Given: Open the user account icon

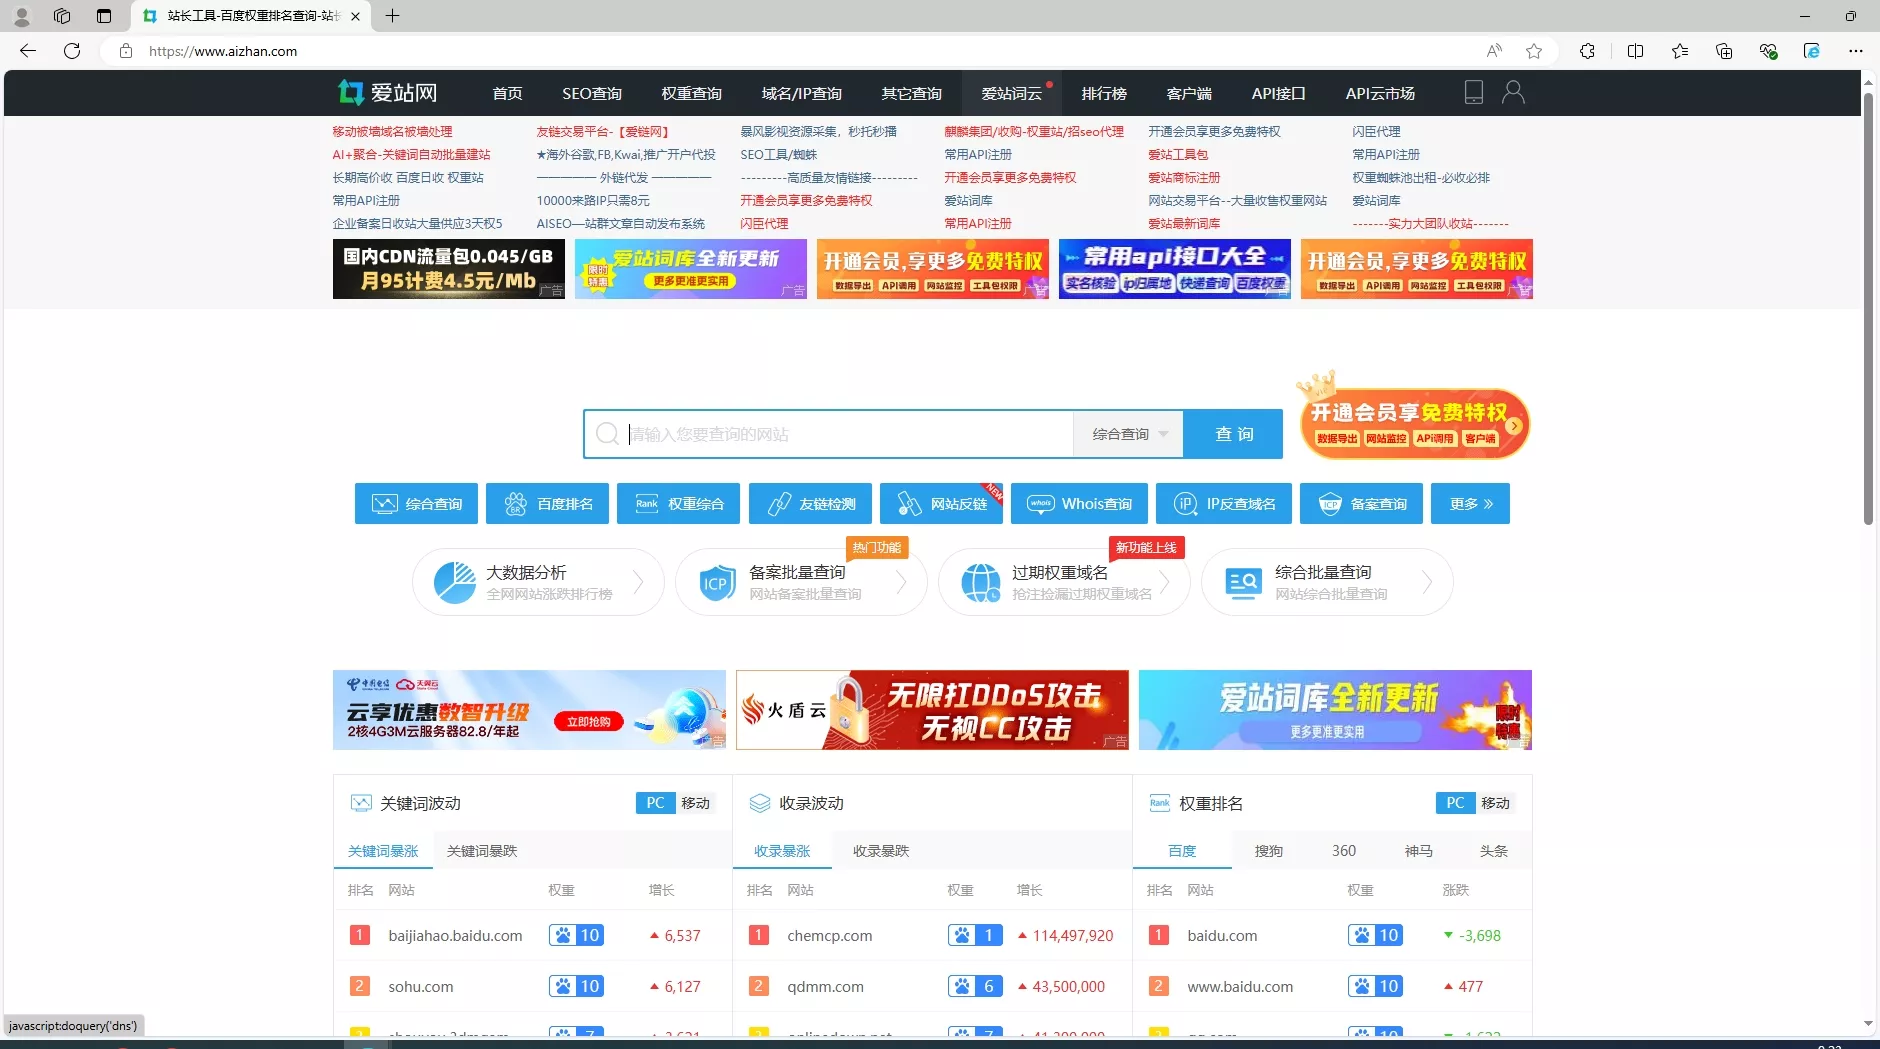Looking at the screenshot, I should (1513, 92).
